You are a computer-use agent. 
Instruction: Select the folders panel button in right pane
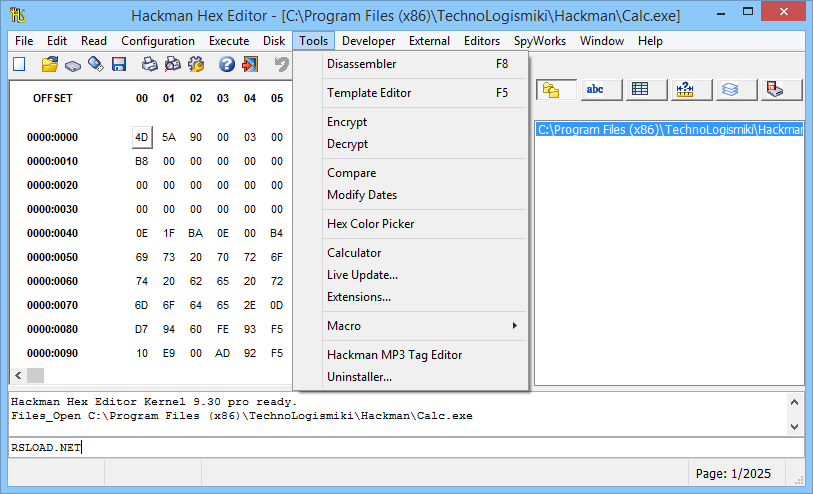[x=556, y=90]
